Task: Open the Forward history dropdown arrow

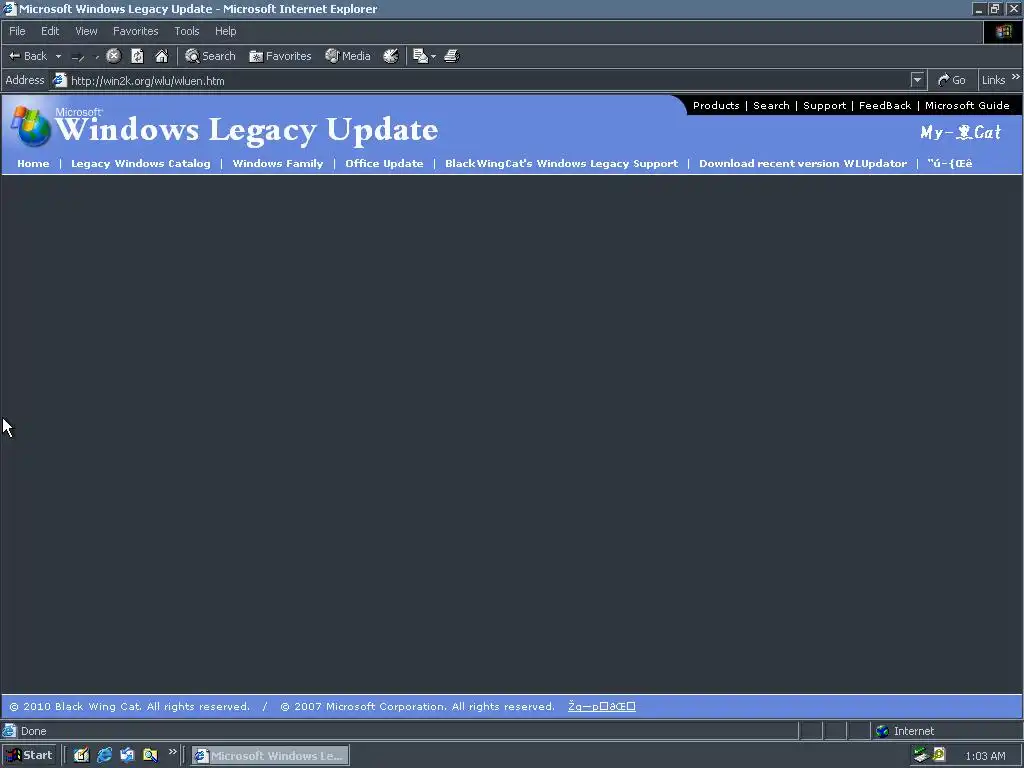Action: point(97,57)
